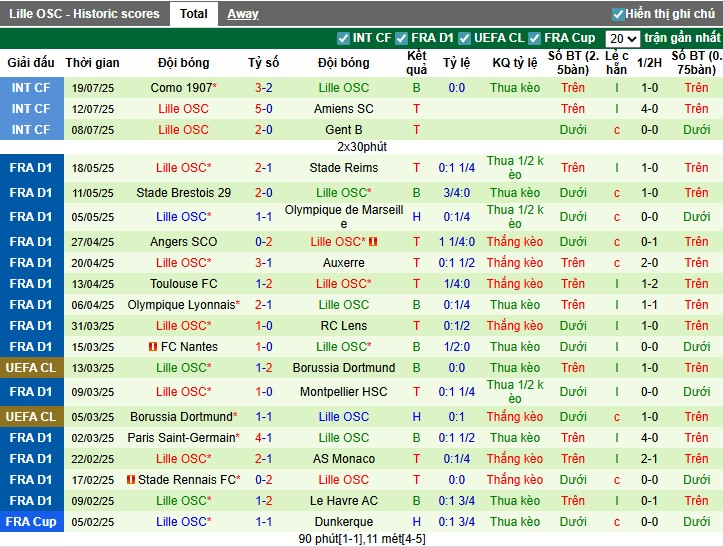This screenshot has height=547, width=723.
Task: Click Angers SCO team name
Action: [x=184, y=241]
